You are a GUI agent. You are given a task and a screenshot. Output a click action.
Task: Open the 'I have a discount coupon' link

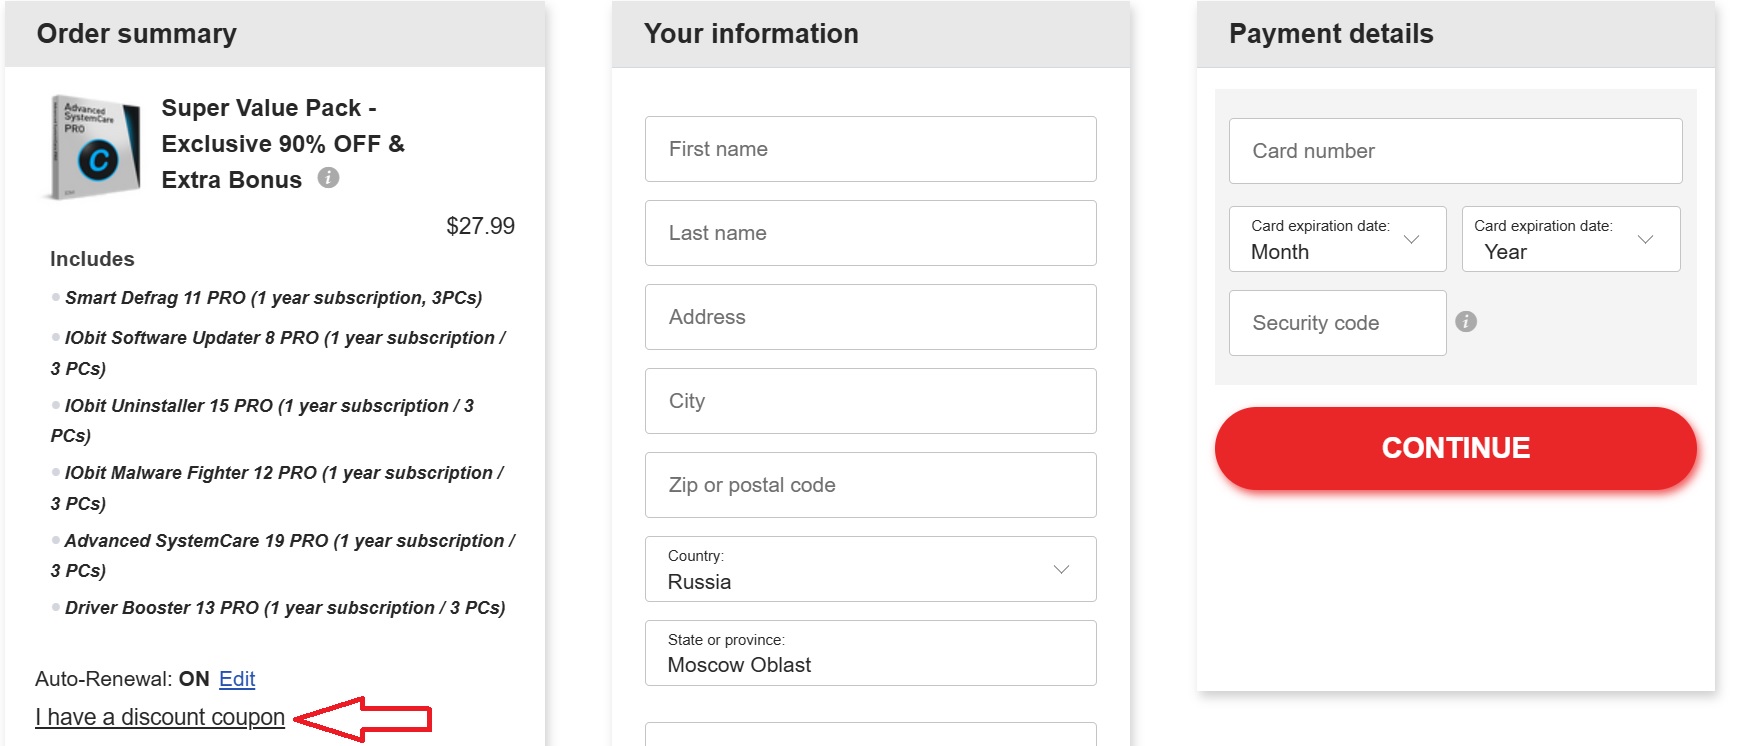[x=160, y=717]
